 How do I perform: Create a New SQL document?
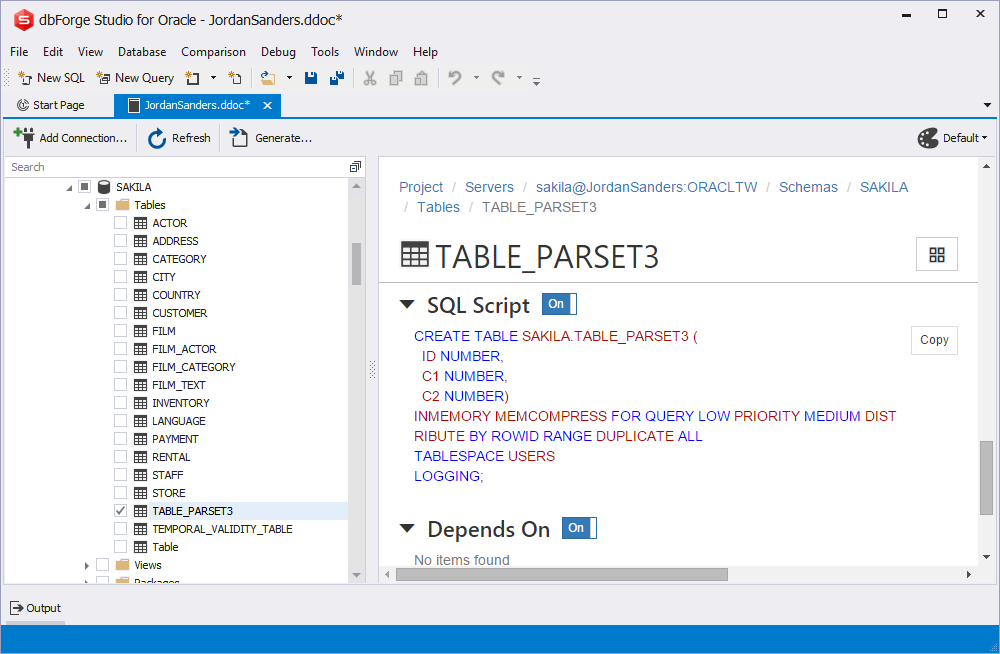pos(50,77)
